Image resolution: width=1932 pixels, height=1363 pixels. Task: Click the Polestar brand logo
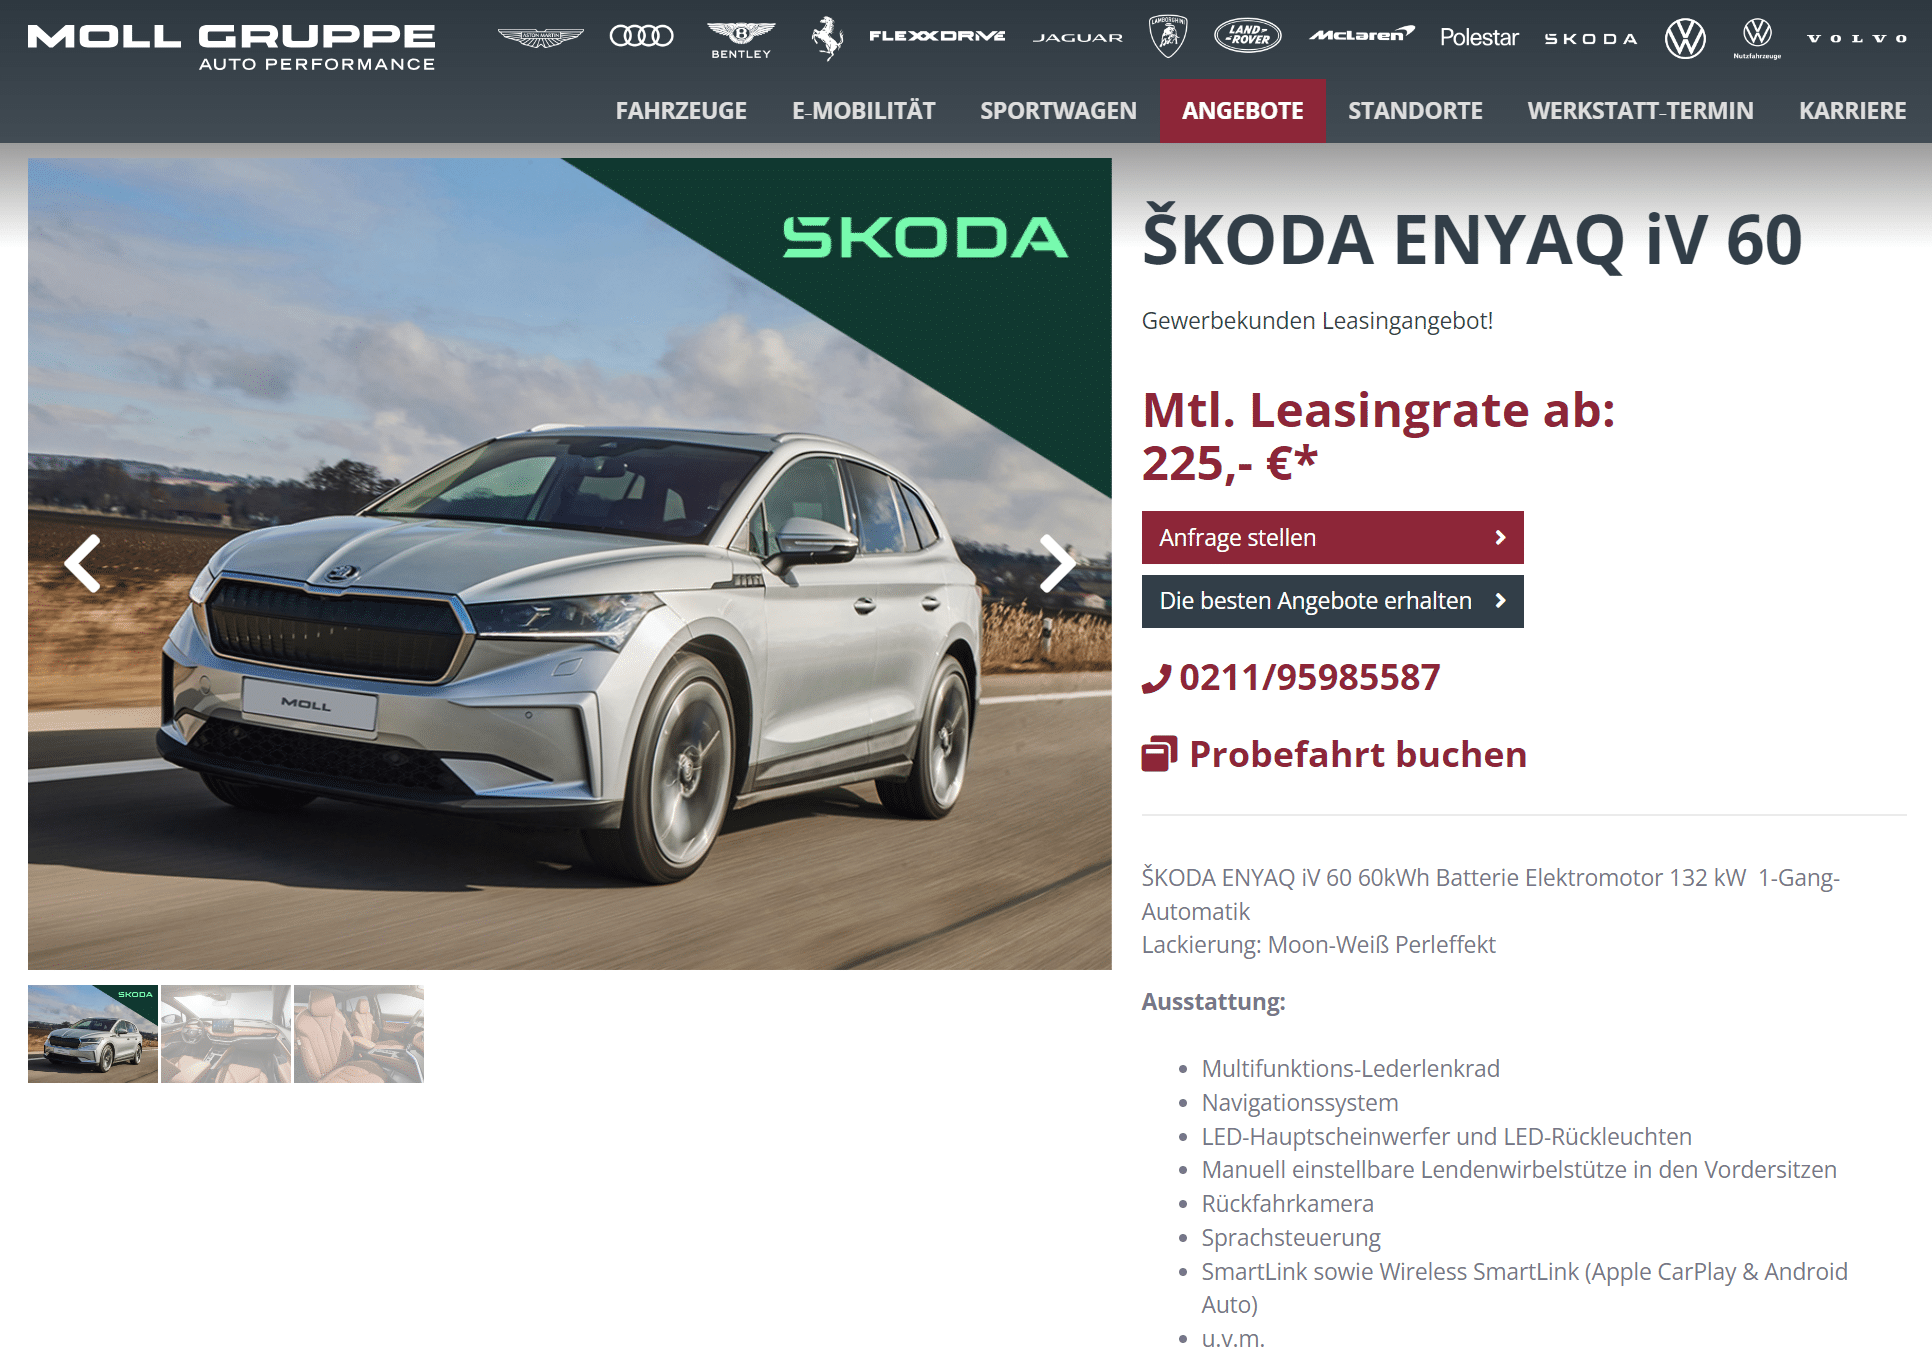pyautogui.click(x=1479, y=37)
